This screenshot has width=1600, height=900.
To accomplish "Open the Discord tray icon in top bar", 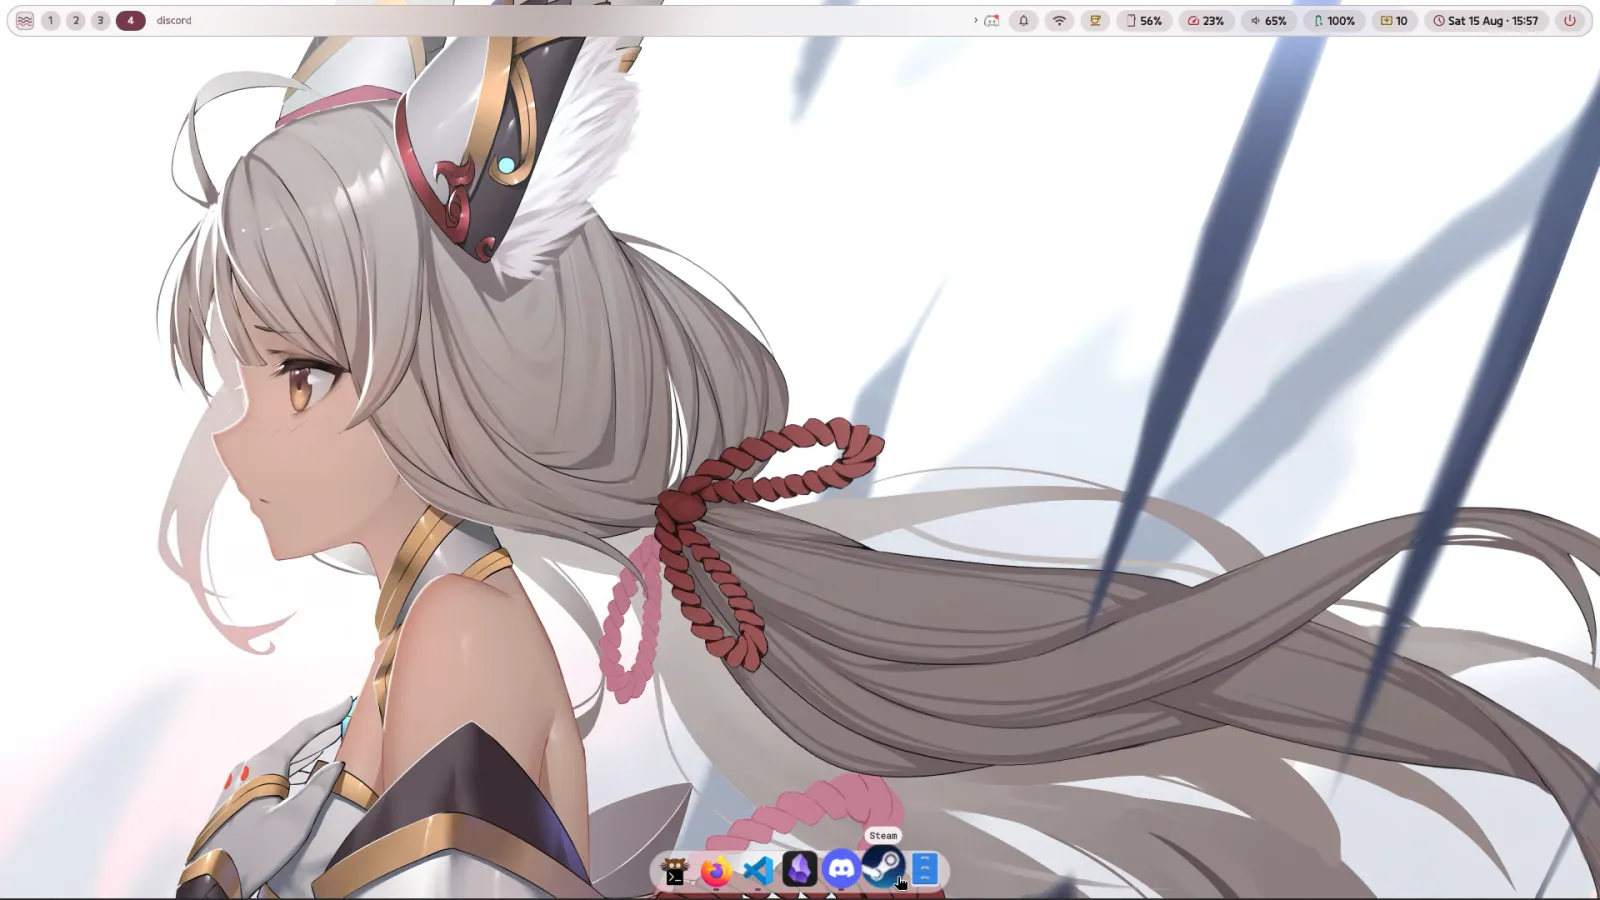I will (x=991, y=20).
